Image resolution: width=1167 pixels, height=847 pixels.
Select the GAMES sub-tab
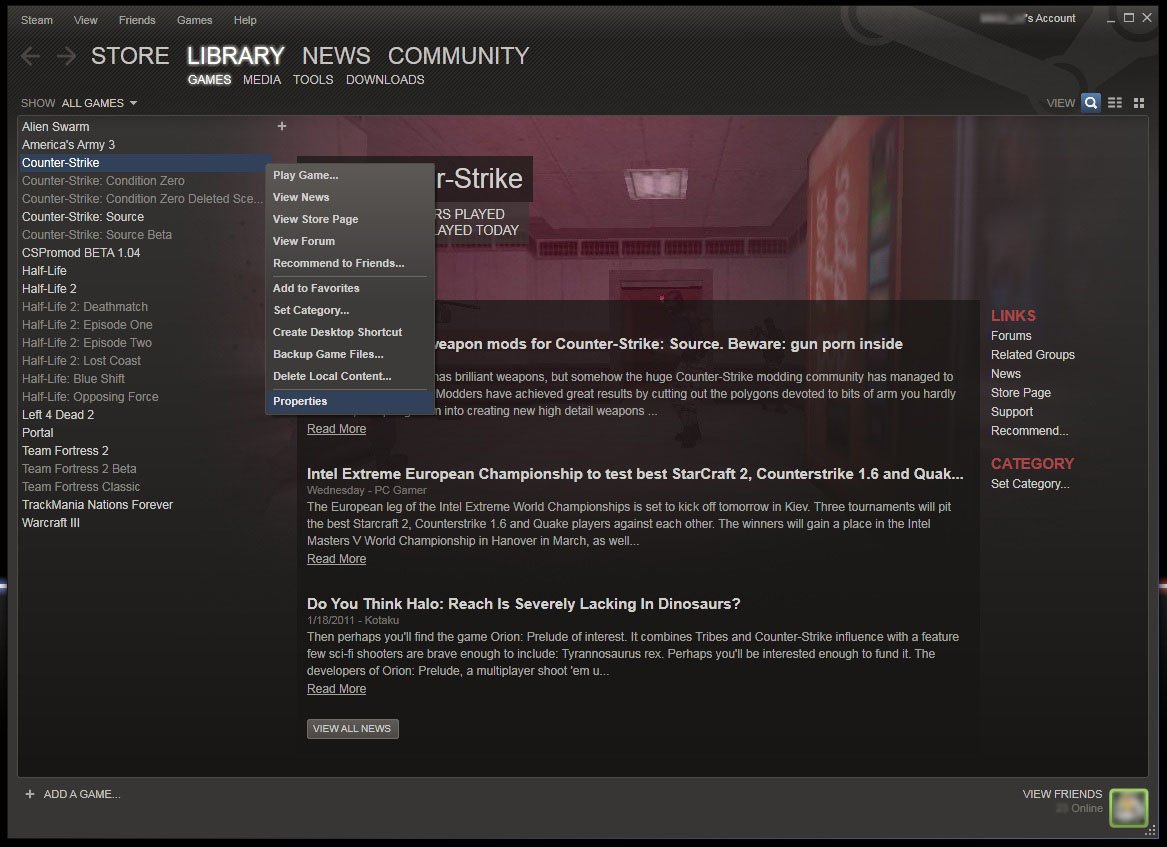(x=209, y=80)
